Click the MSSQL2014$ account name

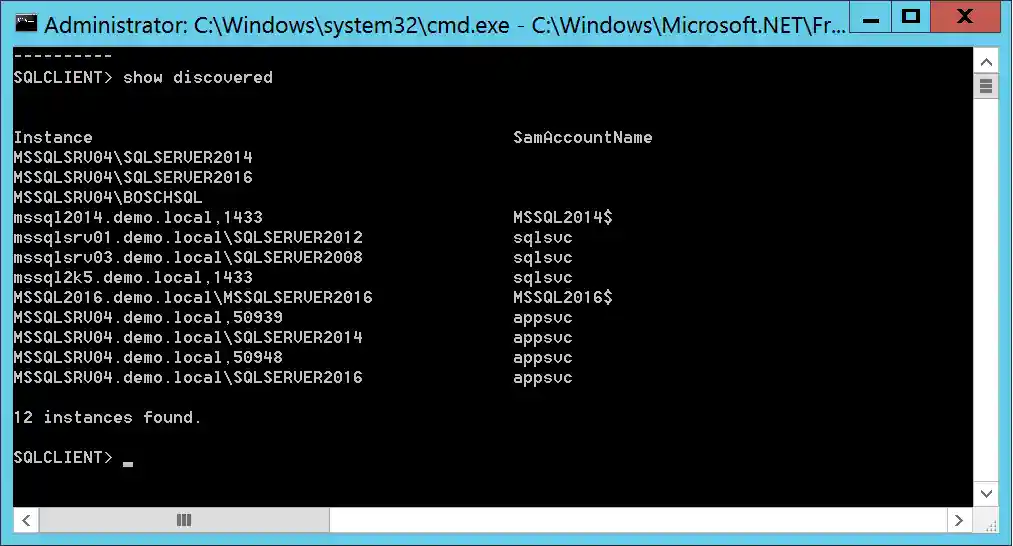click(563, 218)
